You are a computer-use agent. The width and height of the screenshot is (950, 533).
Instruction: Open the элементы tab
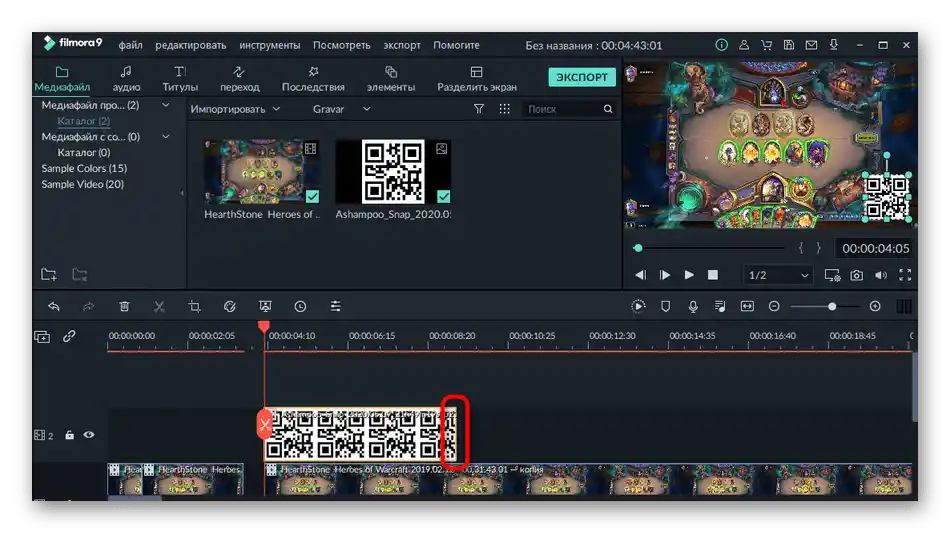[x=391, y=79]
